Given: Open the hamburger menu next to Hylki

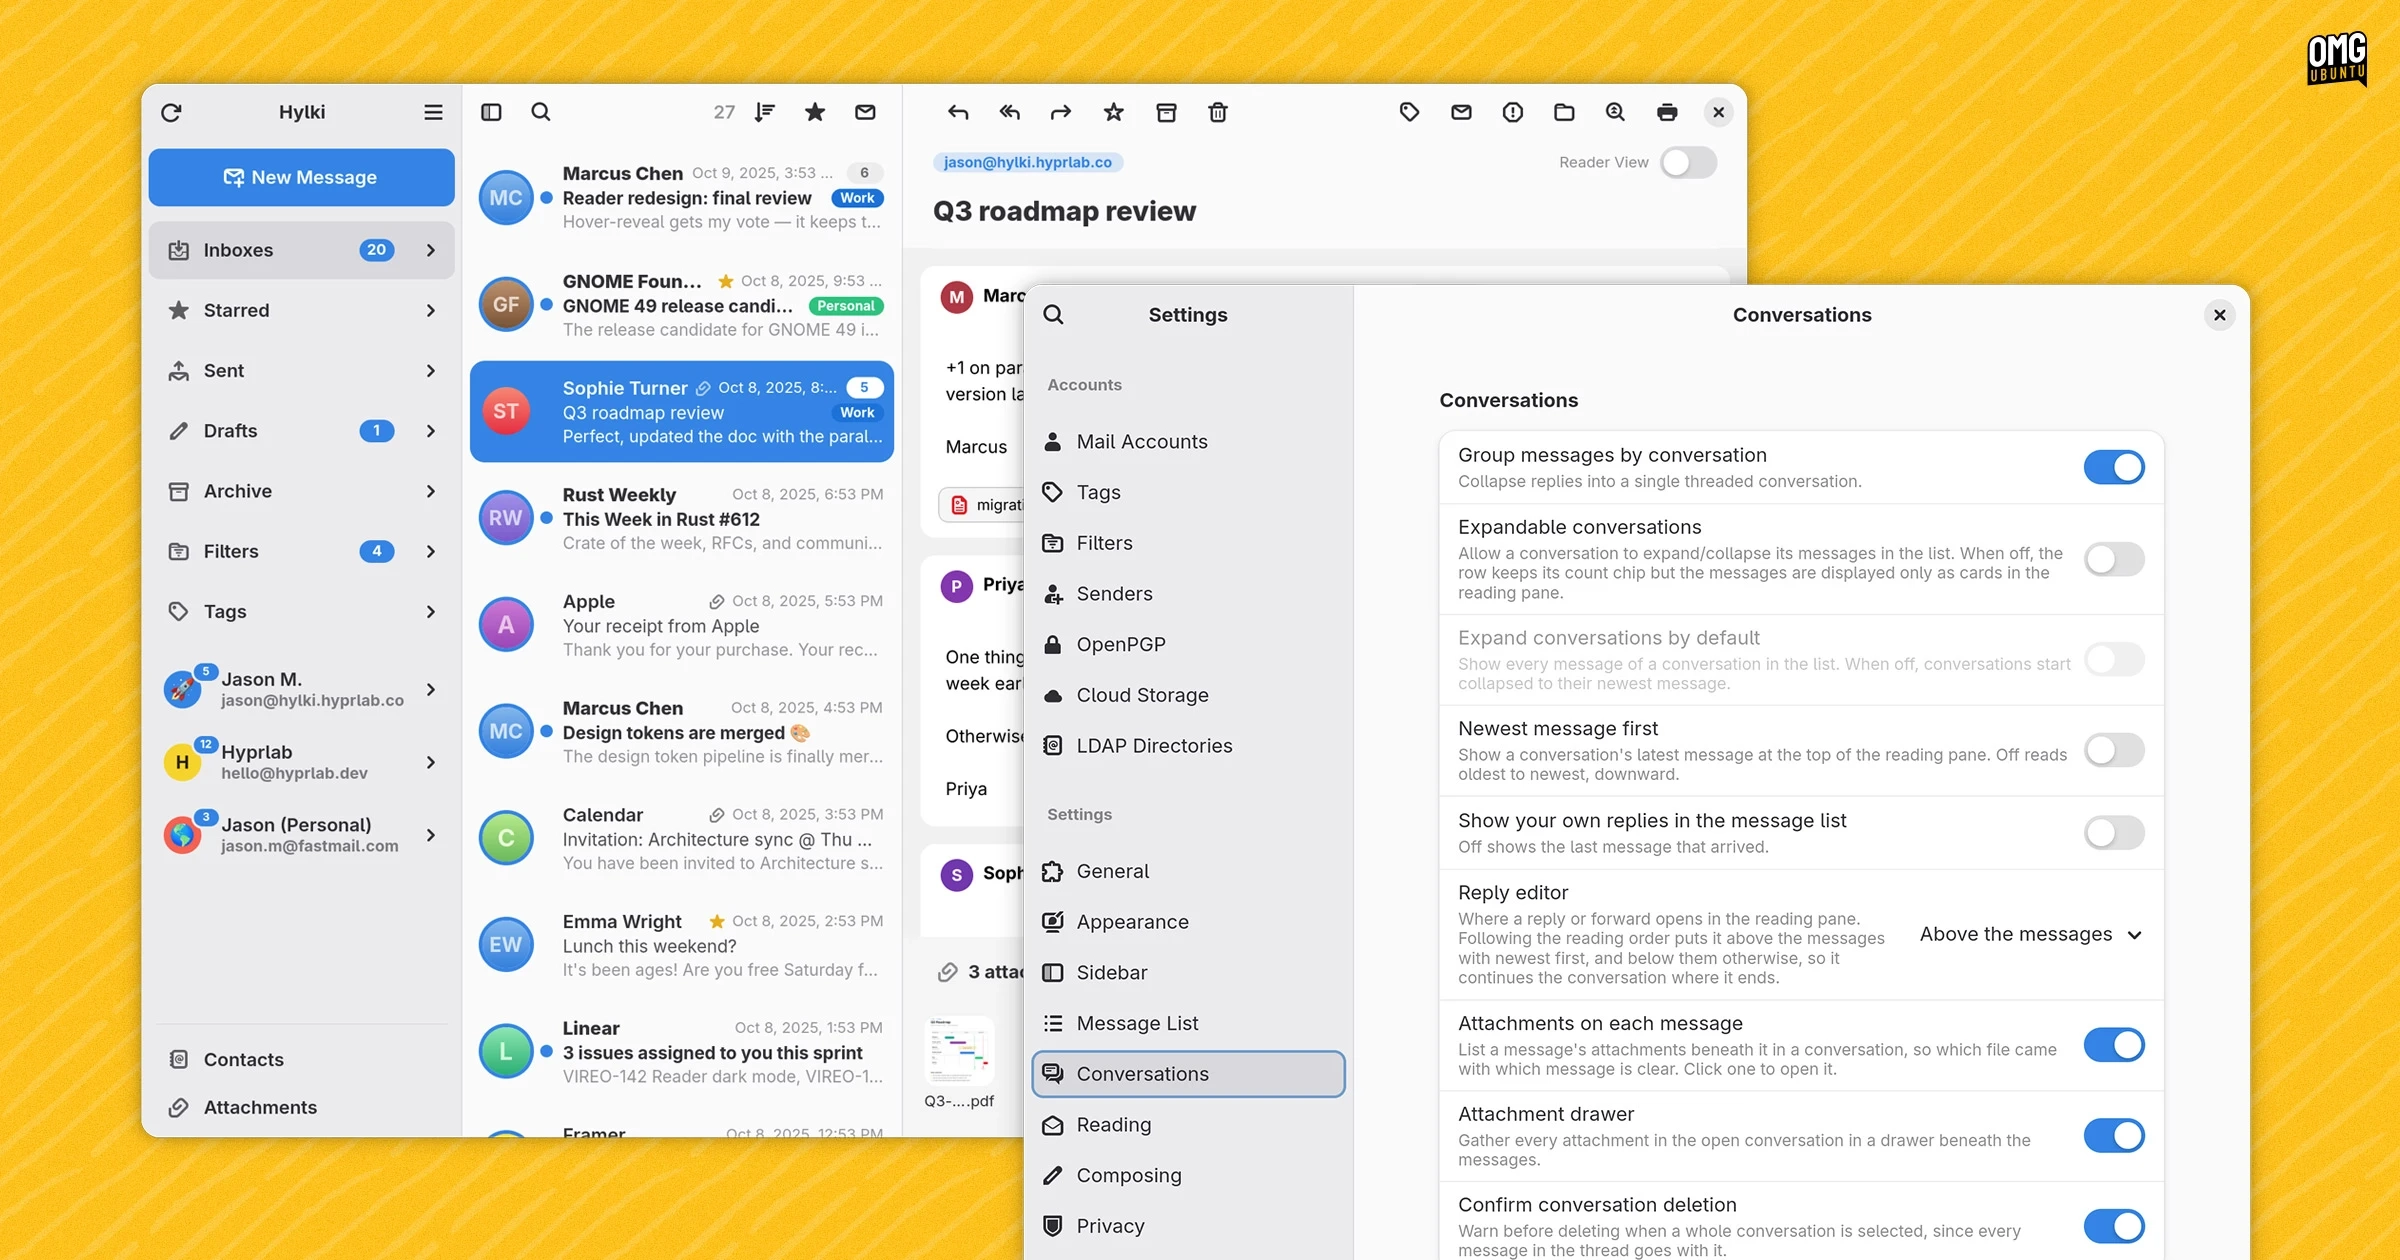Looking at the screenshot, I should [x=433, y=112].
